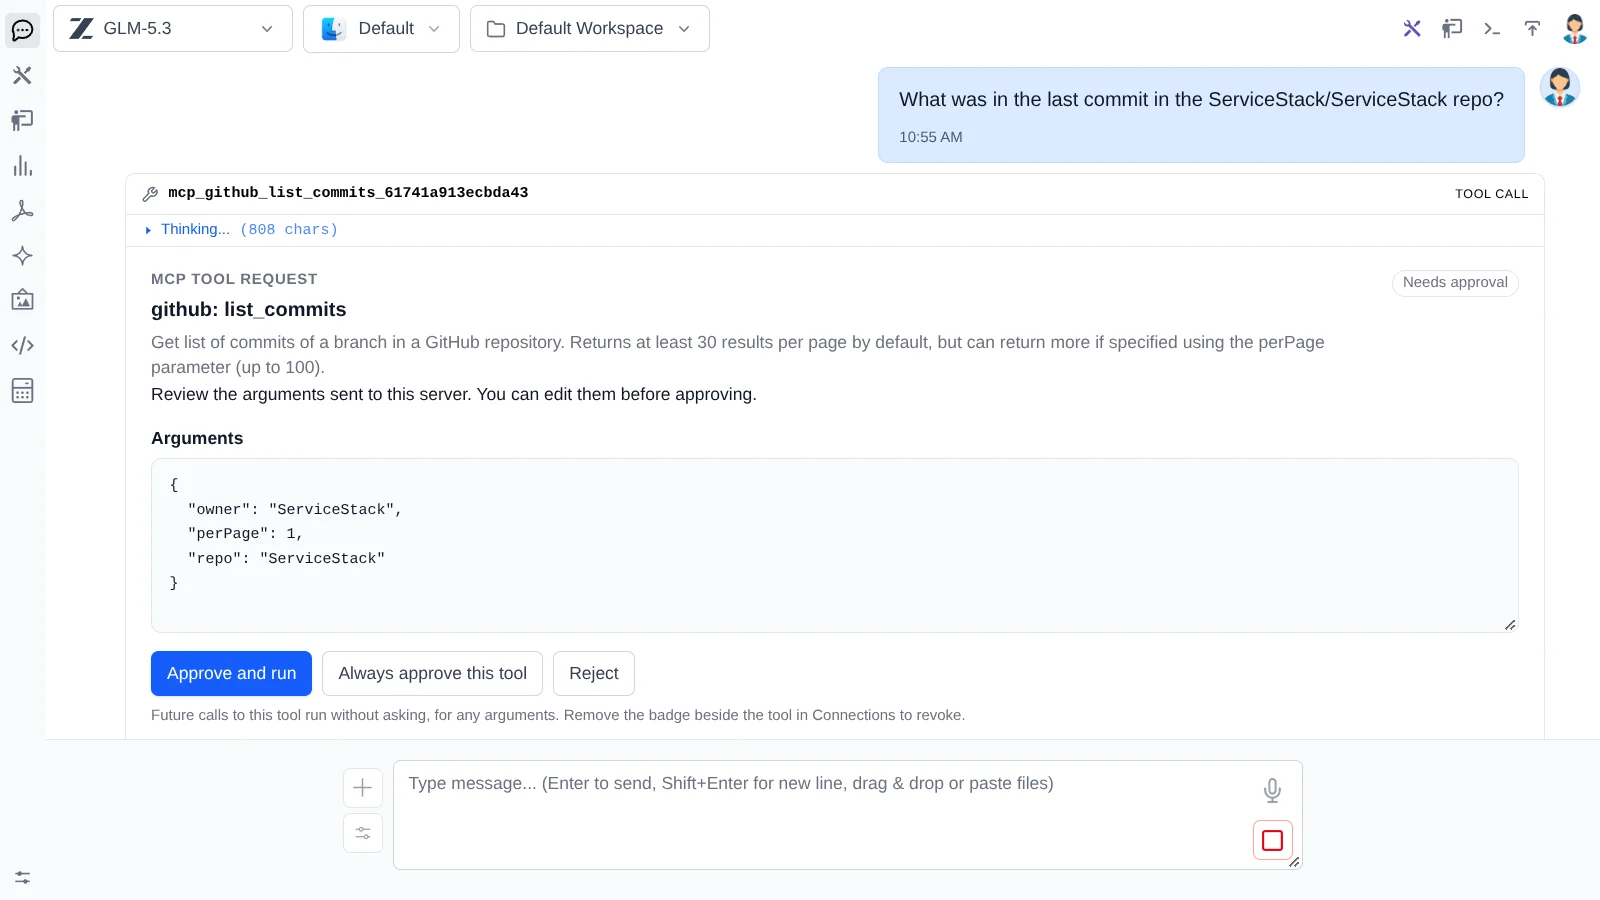Image resolution: width=1600 pixels, height=900 pixels.
Task: Open the image gallery icon in sidebar
Action: point(22,300)
